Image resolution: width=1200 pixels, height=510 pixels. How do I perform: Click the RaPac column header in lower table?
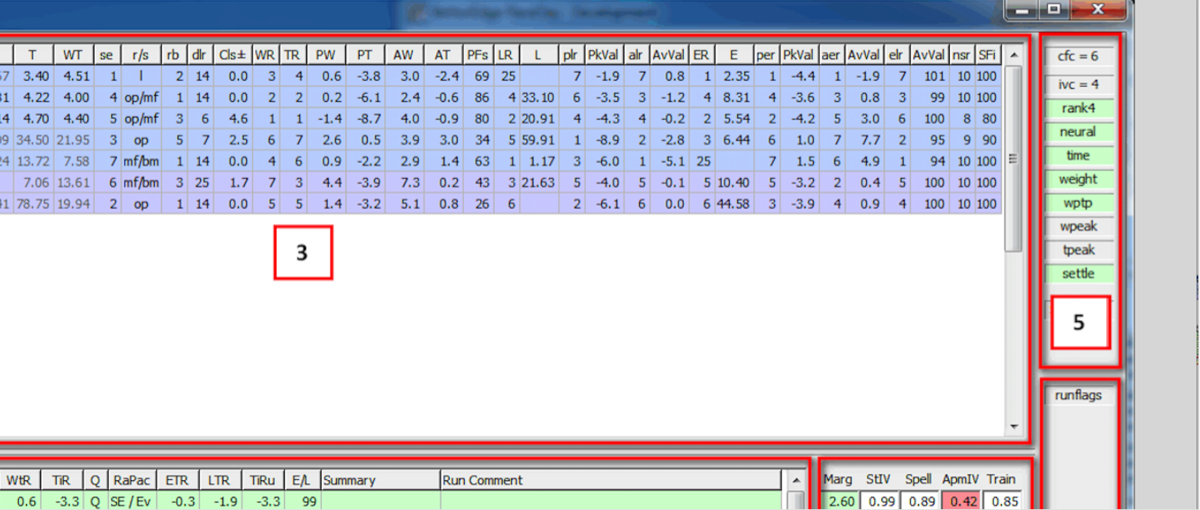pos(131,480)
